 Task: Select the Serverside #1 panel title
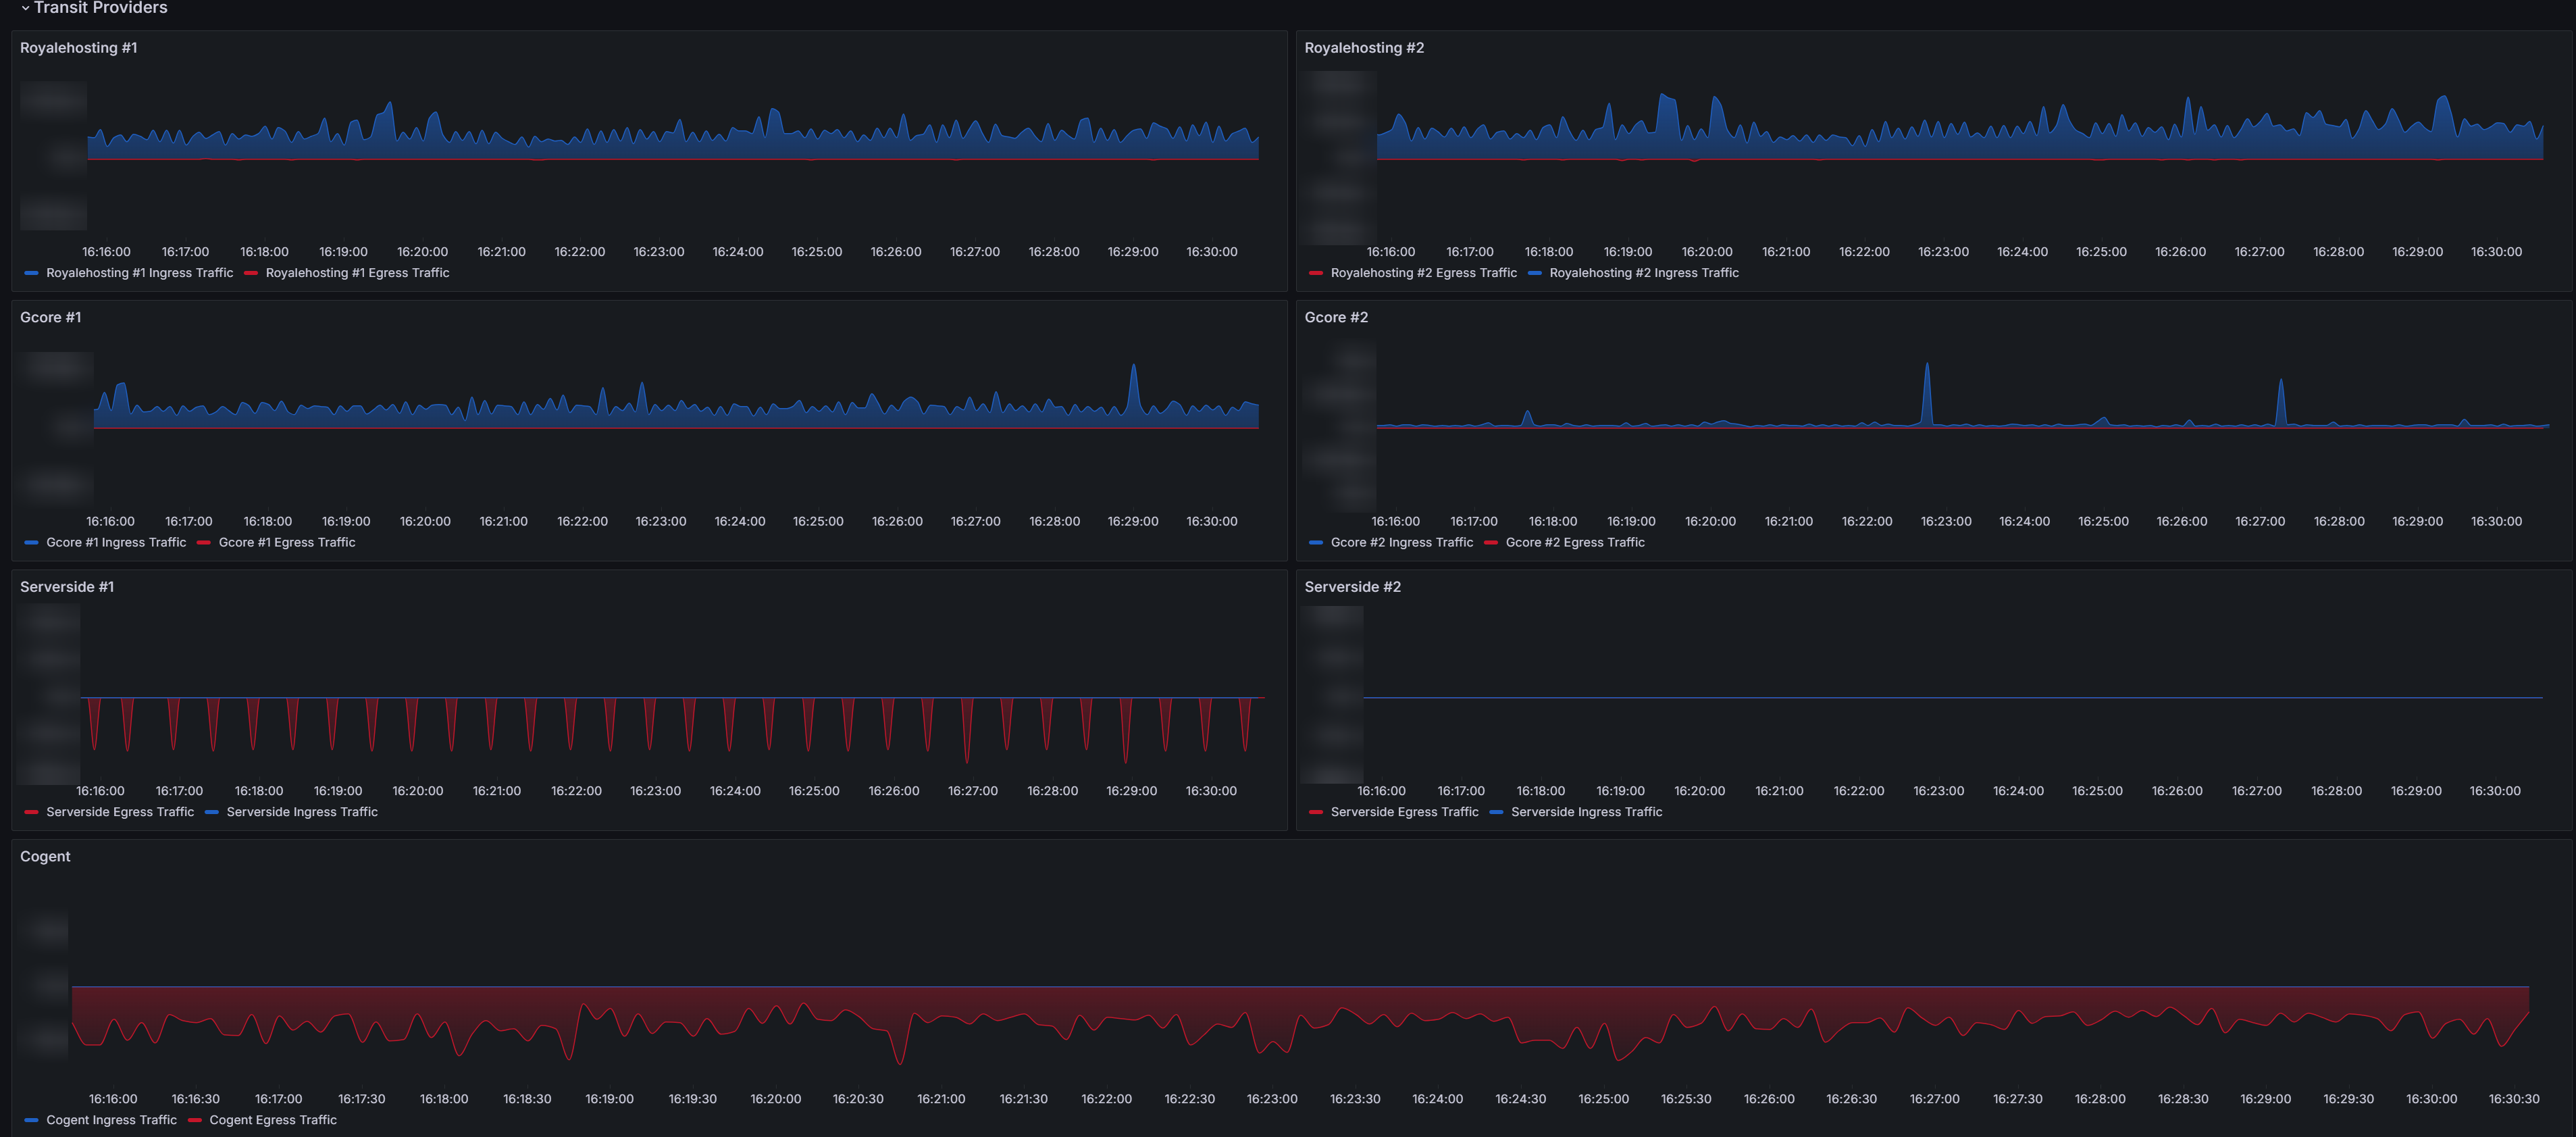click(x=67, y=587)
